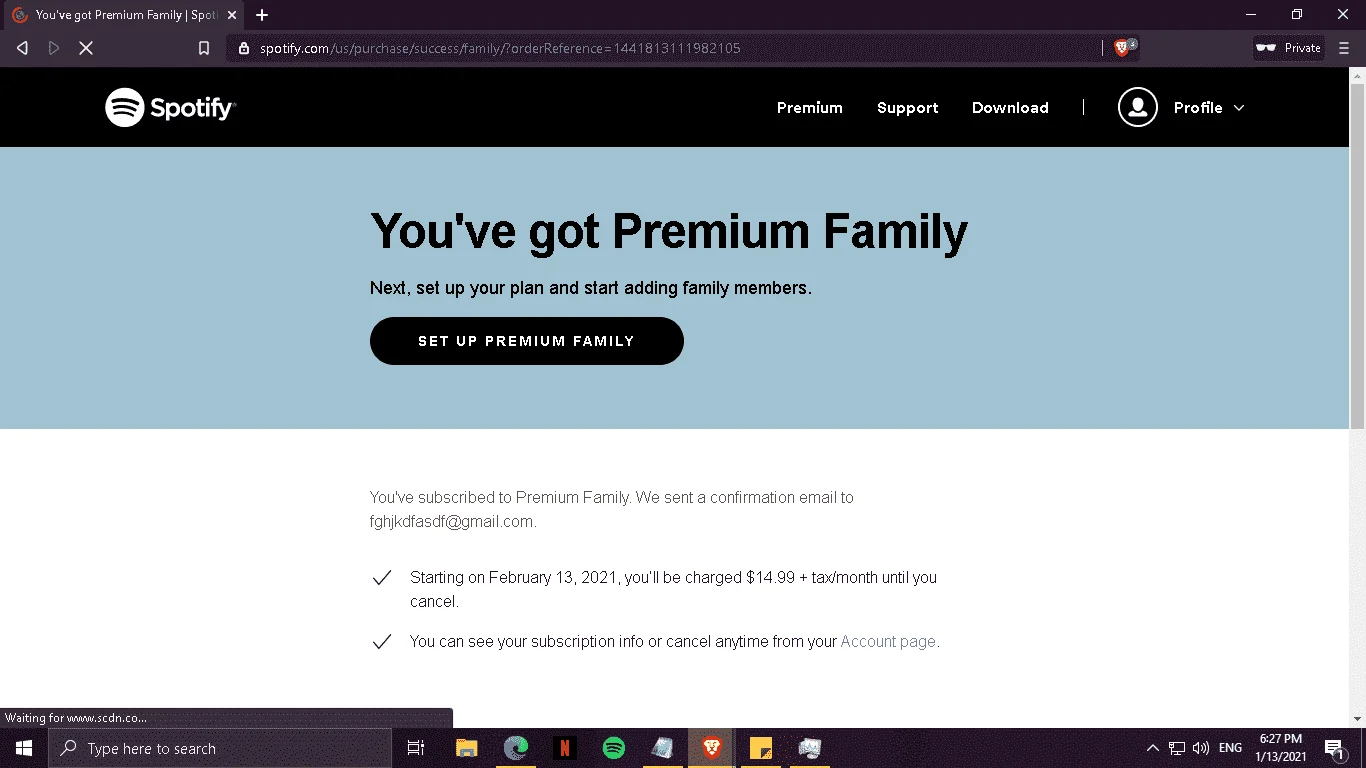Open Spotify app from the taskbar

coord(614,748)
